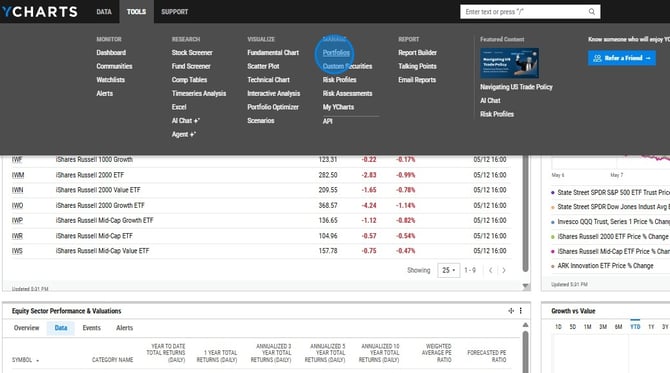Image resolution: width=670 pixels, height=373 pixels.
Task: Open Dashboard under Monitor
Action: point(111,53)
